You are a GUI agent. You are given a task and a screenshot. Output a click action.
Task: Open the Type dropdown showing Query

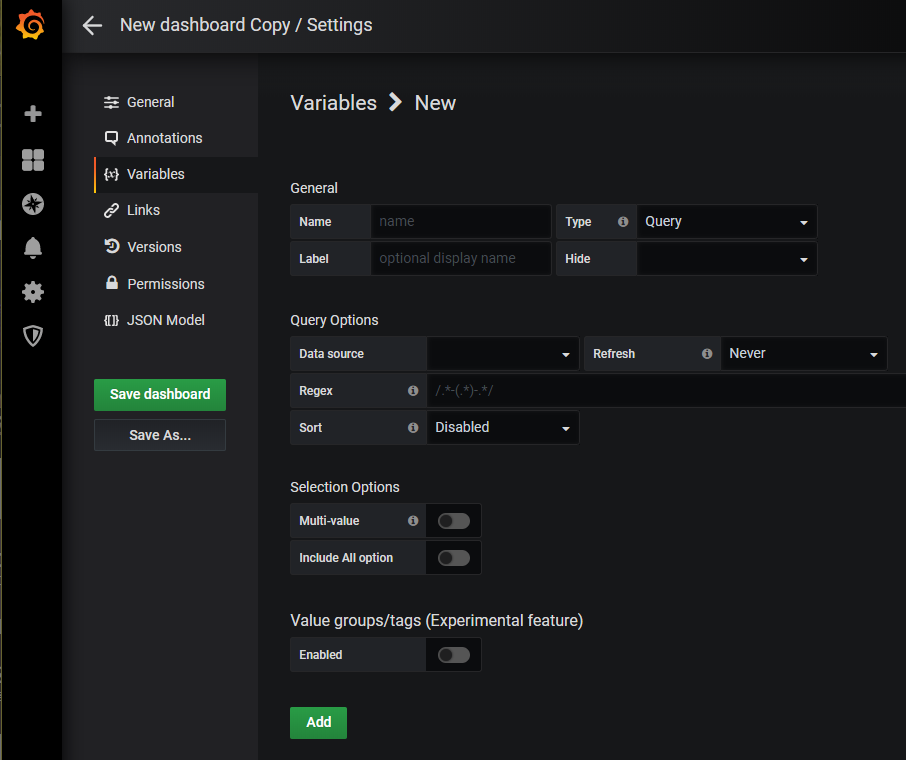point(726,221)
